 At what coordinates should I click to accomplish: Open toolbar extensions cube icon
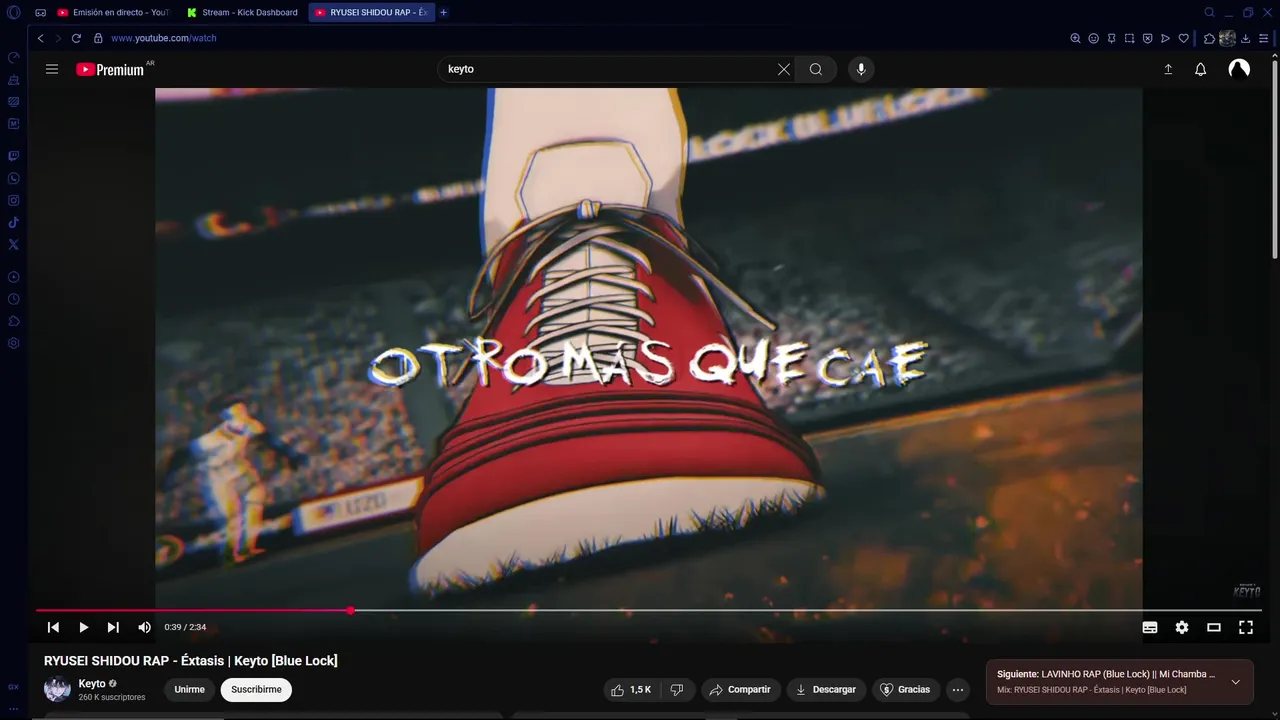tap(1209, 38)
